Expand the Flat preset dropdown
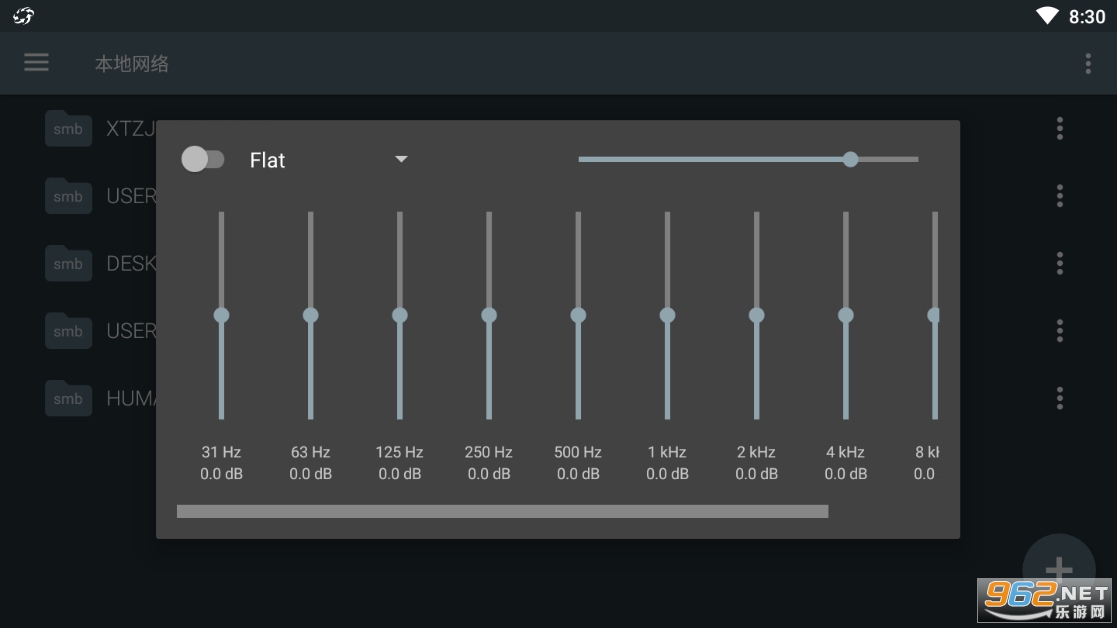1117x628 pixels. (x=401, y=159)
